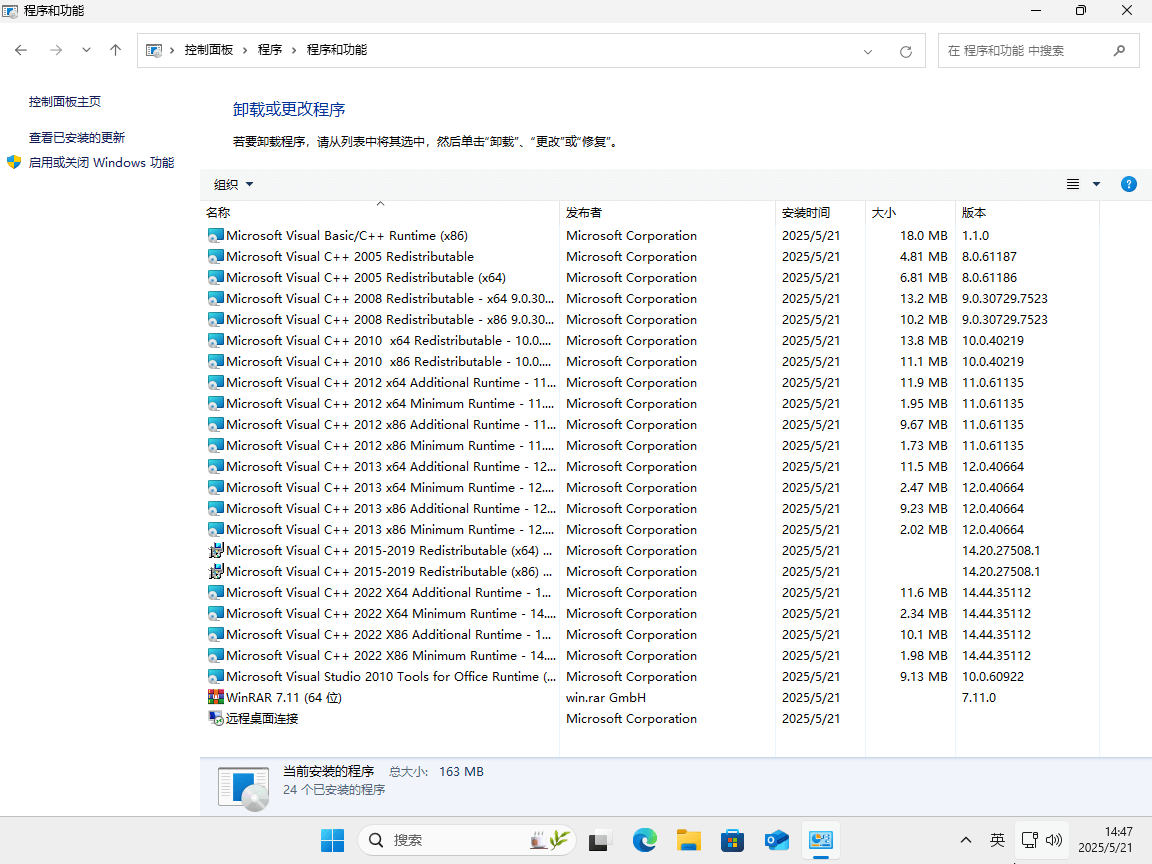Sort by 名称 column header
1152x864 pixels.
tap(379, 212)
